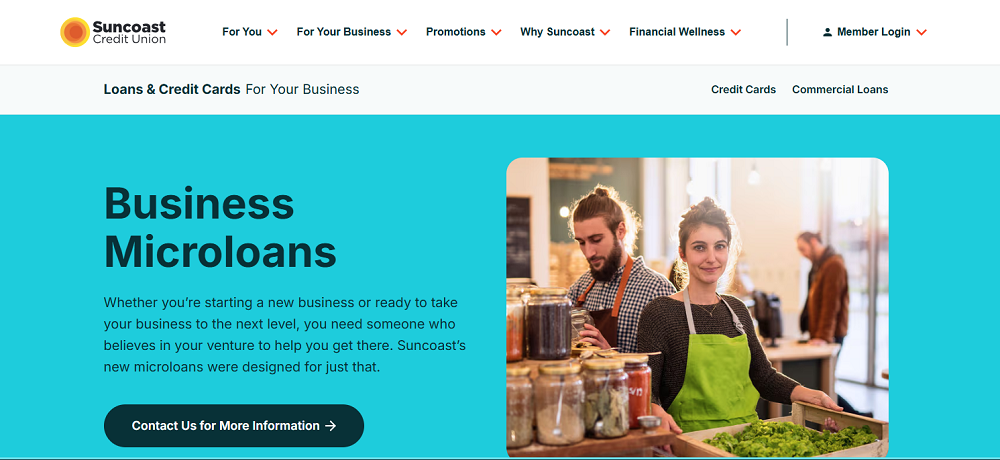Click Contact Us for More Information button

tap(234, 426)
